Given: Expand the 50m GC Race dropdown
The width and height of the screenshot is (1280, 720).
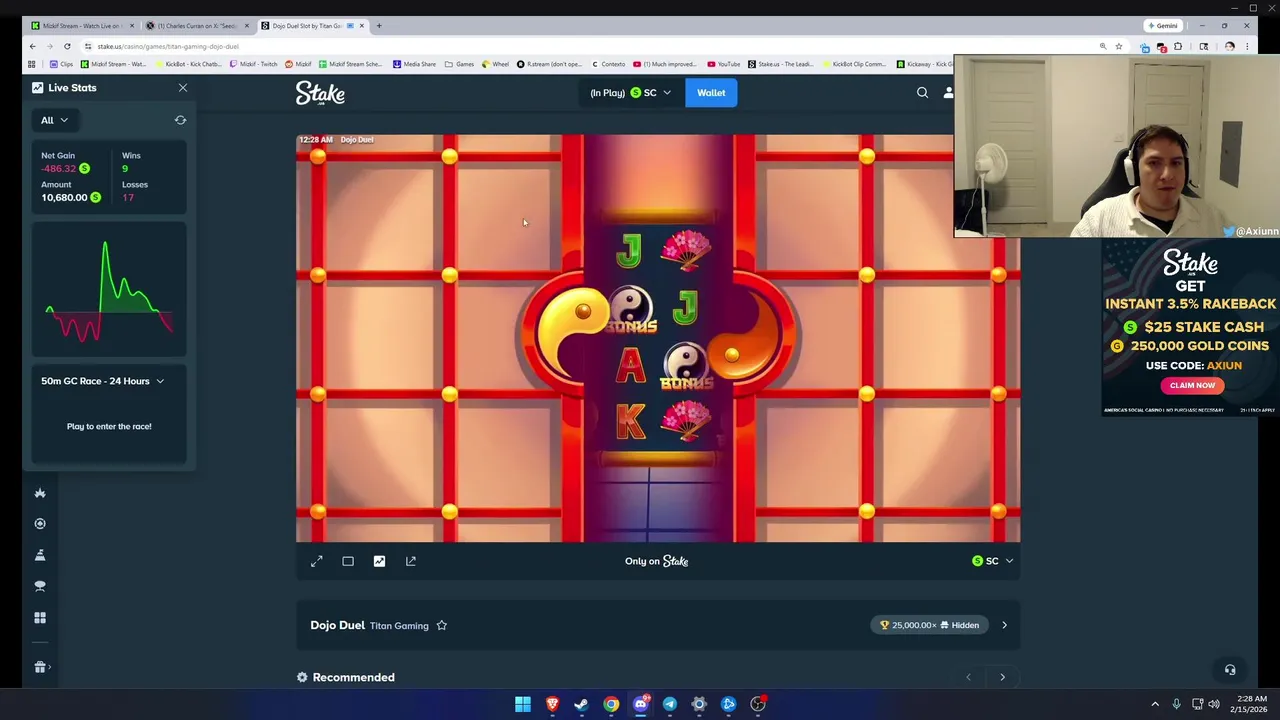Looking at the screenshot, I should [x=103, y=381].
